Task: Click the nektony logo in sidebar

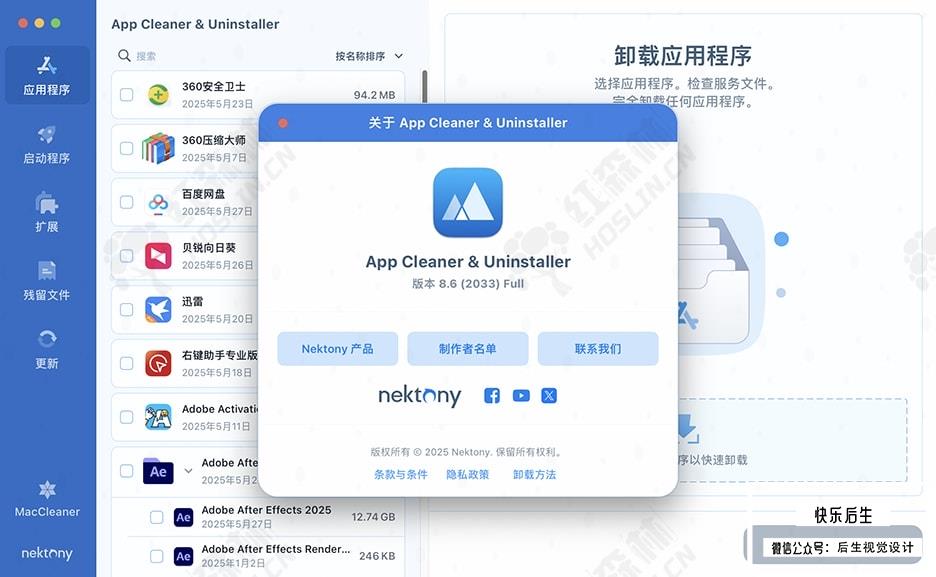Action: pos(47,553)
